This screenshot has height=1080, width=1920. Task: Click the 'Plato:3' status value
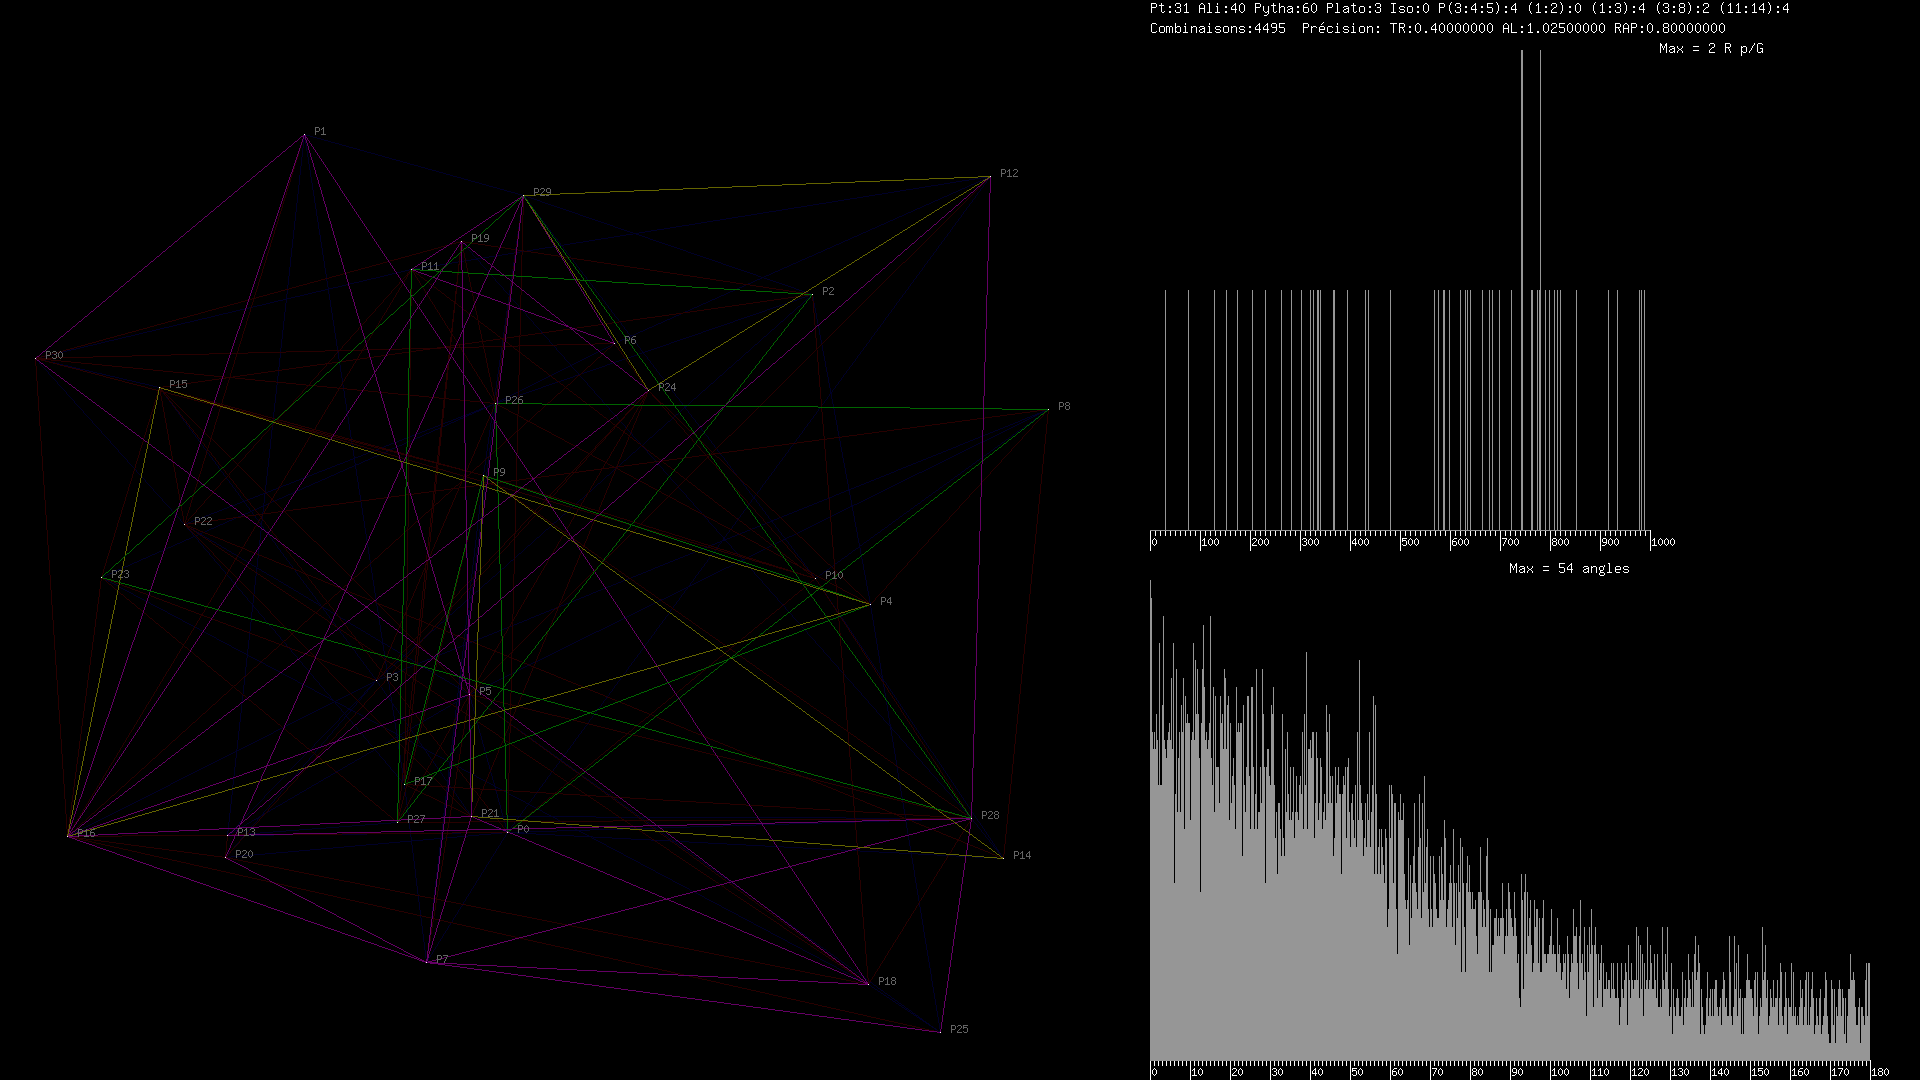(1354, 8)
